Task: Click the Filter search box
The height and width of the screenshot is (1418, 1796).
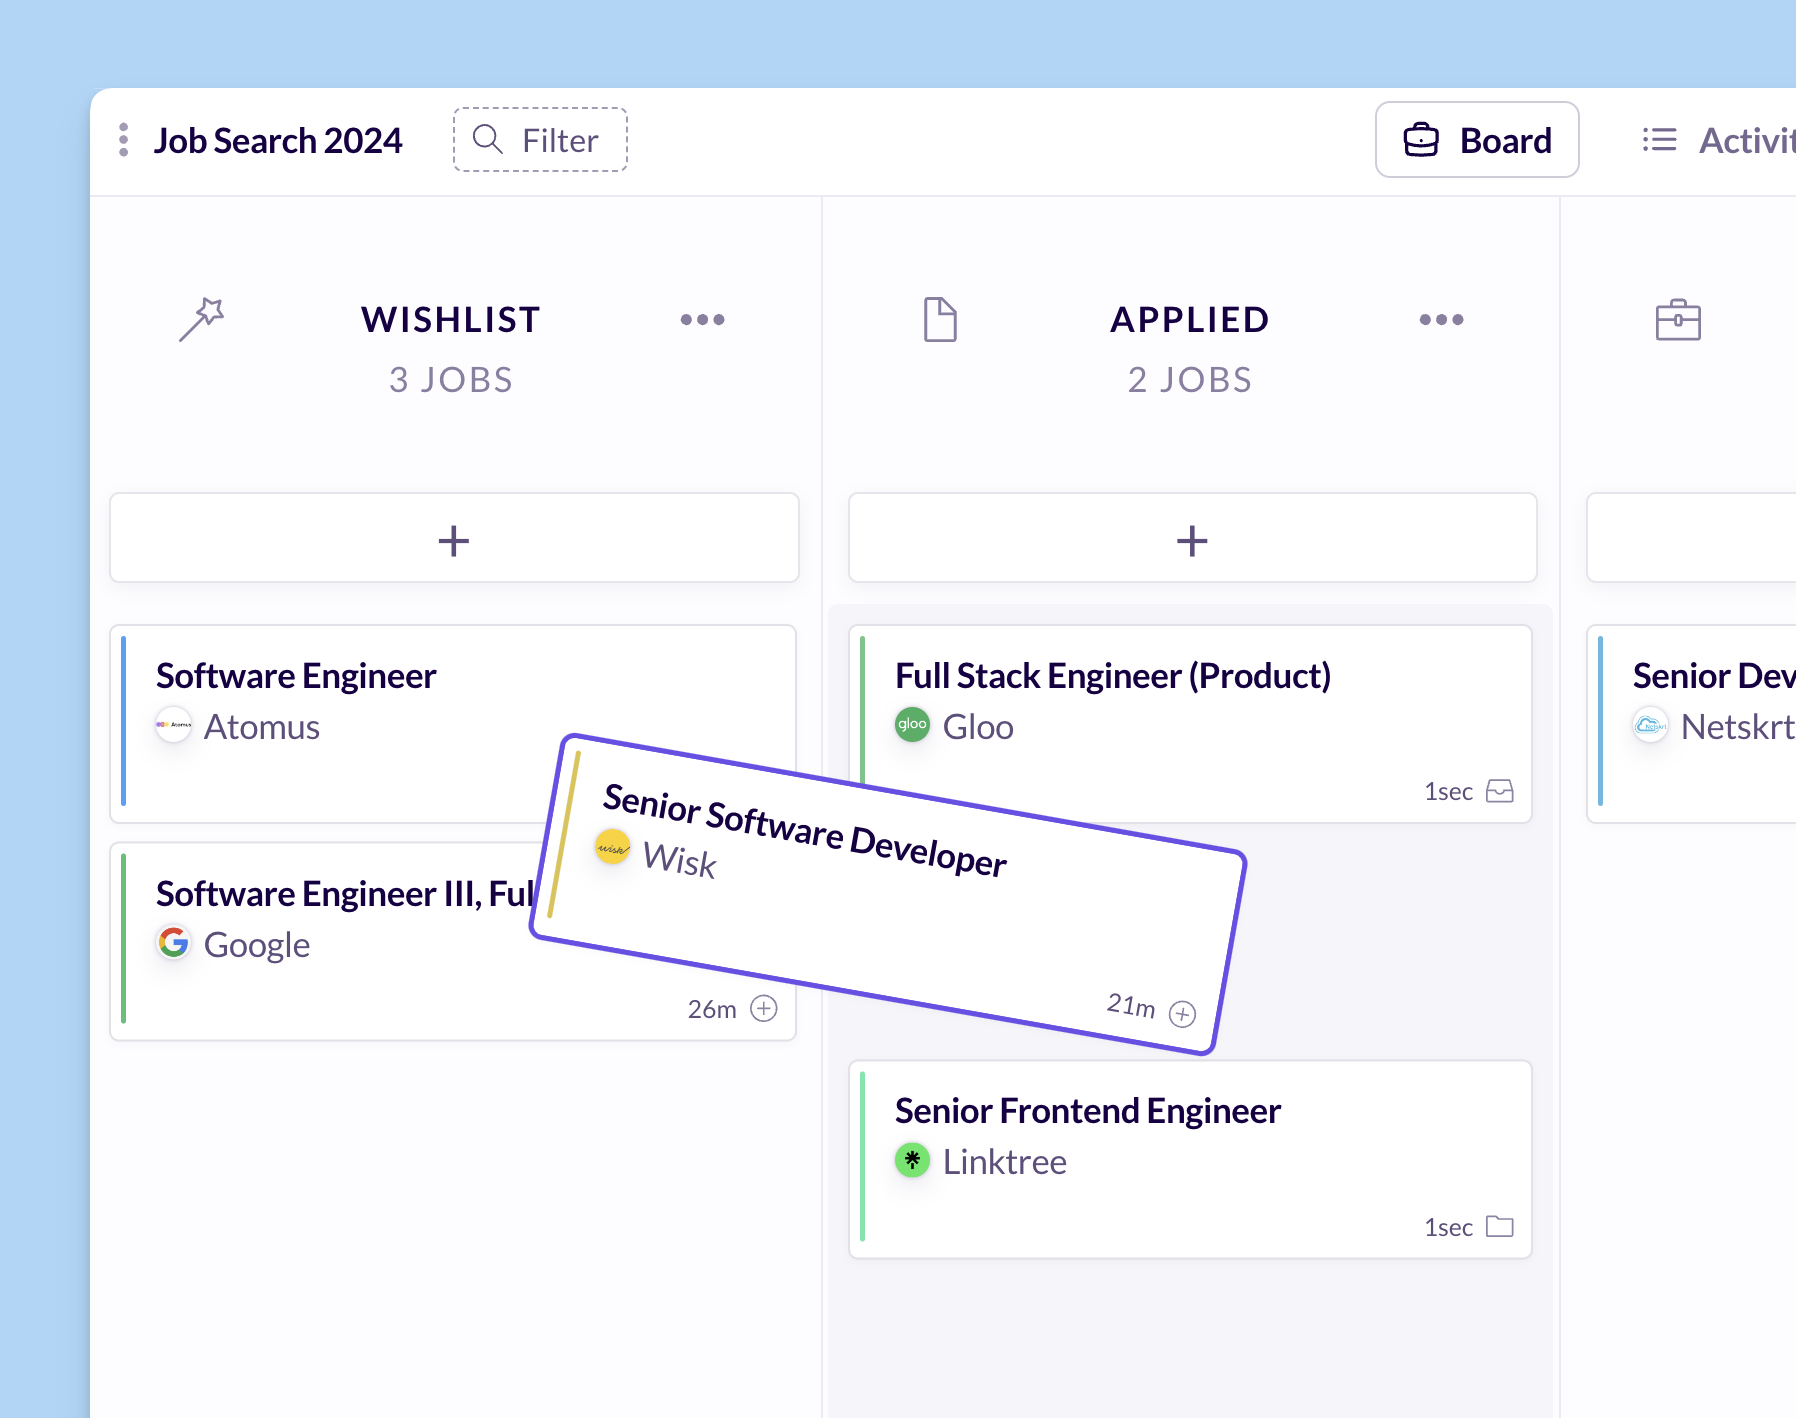Action: click(540, 140)
